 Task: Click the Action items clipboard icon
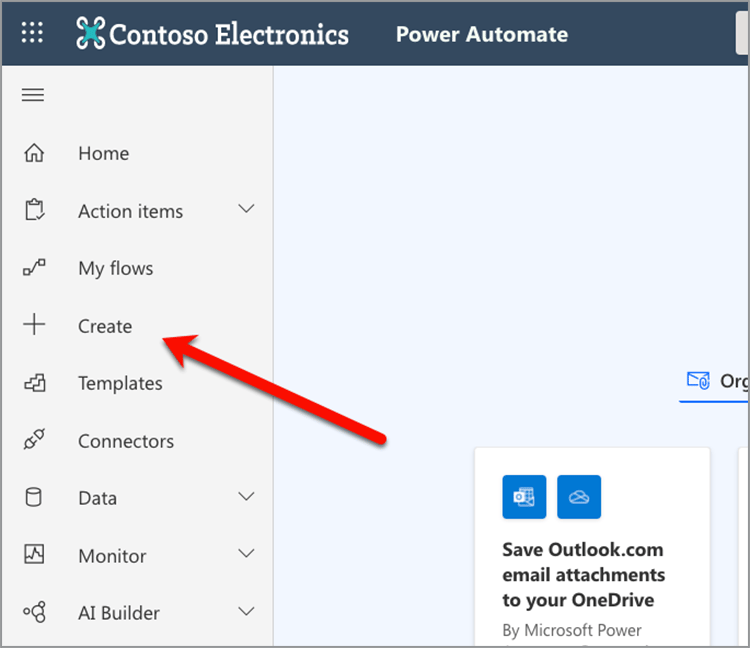34,211
